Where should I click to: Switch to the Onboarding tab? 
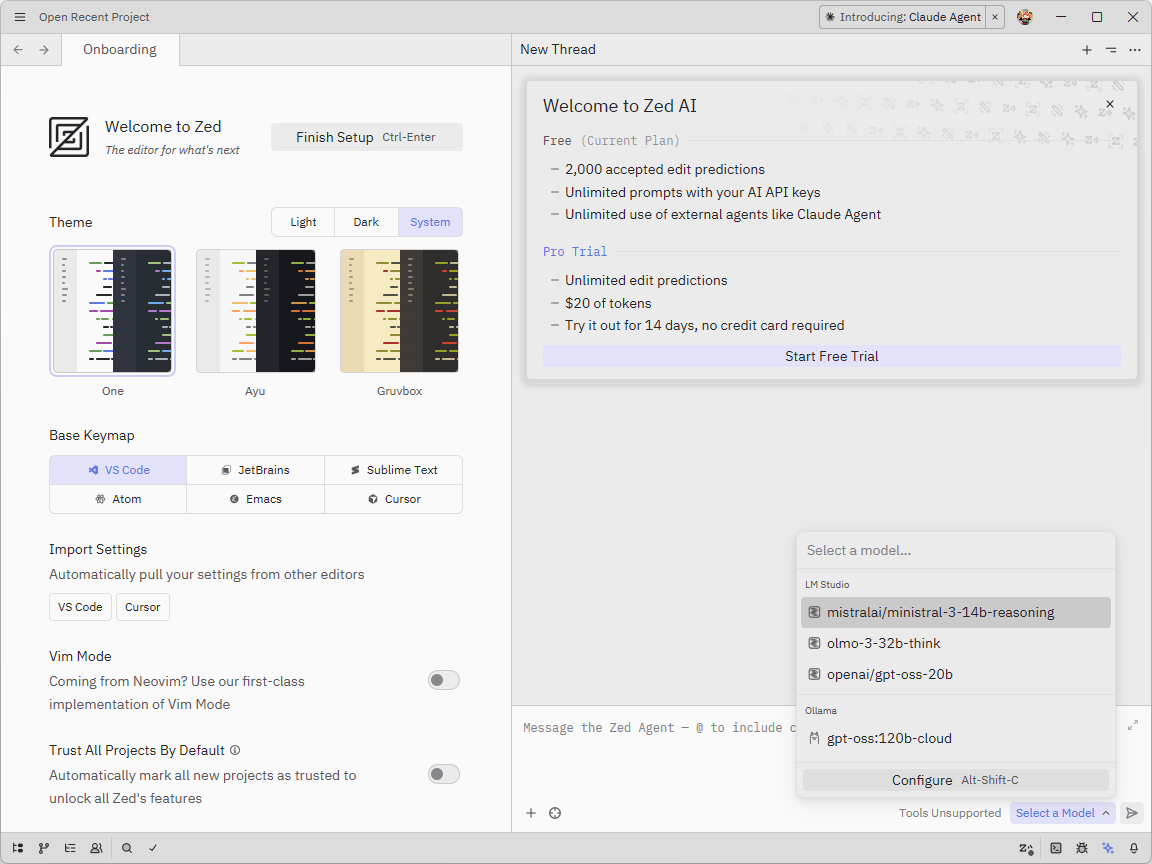tap(120, 49)
